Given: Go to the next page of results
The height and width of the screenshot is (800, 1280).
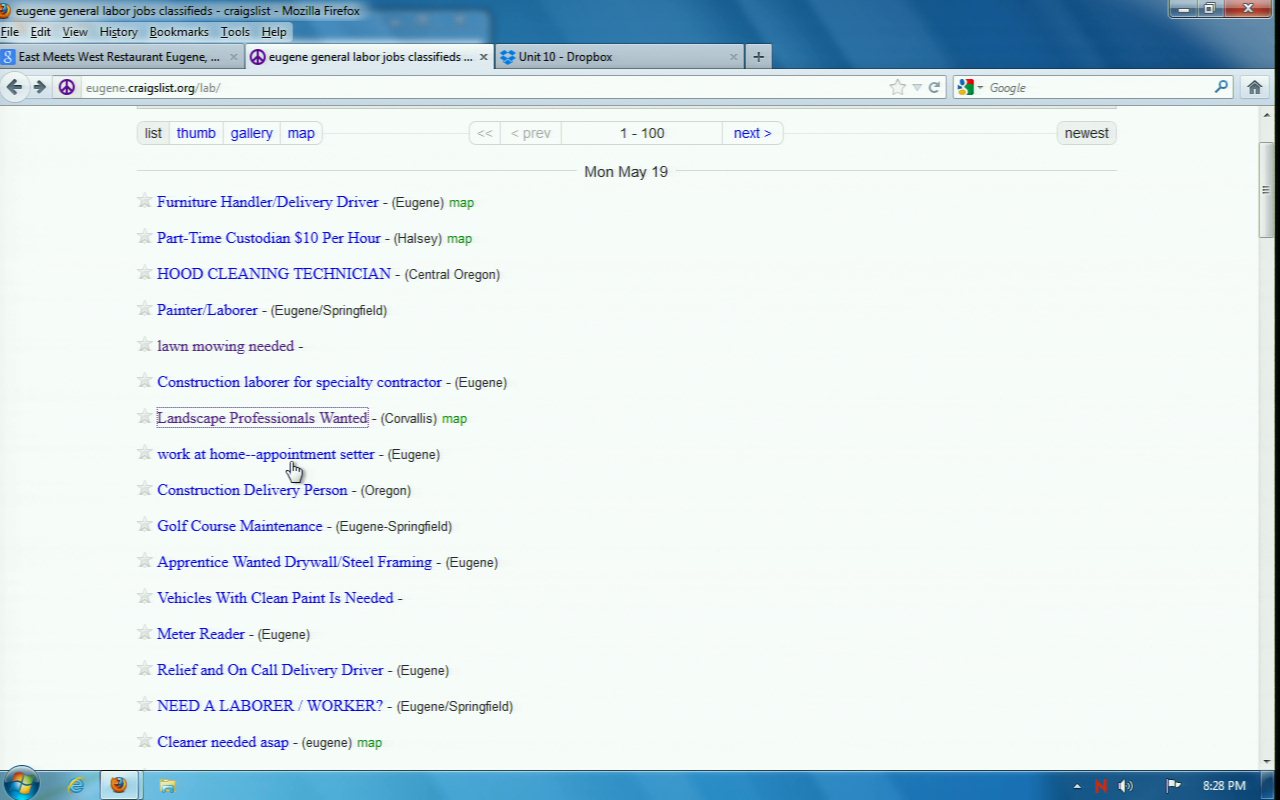Looking at the screenshot, I should [752, 133].
